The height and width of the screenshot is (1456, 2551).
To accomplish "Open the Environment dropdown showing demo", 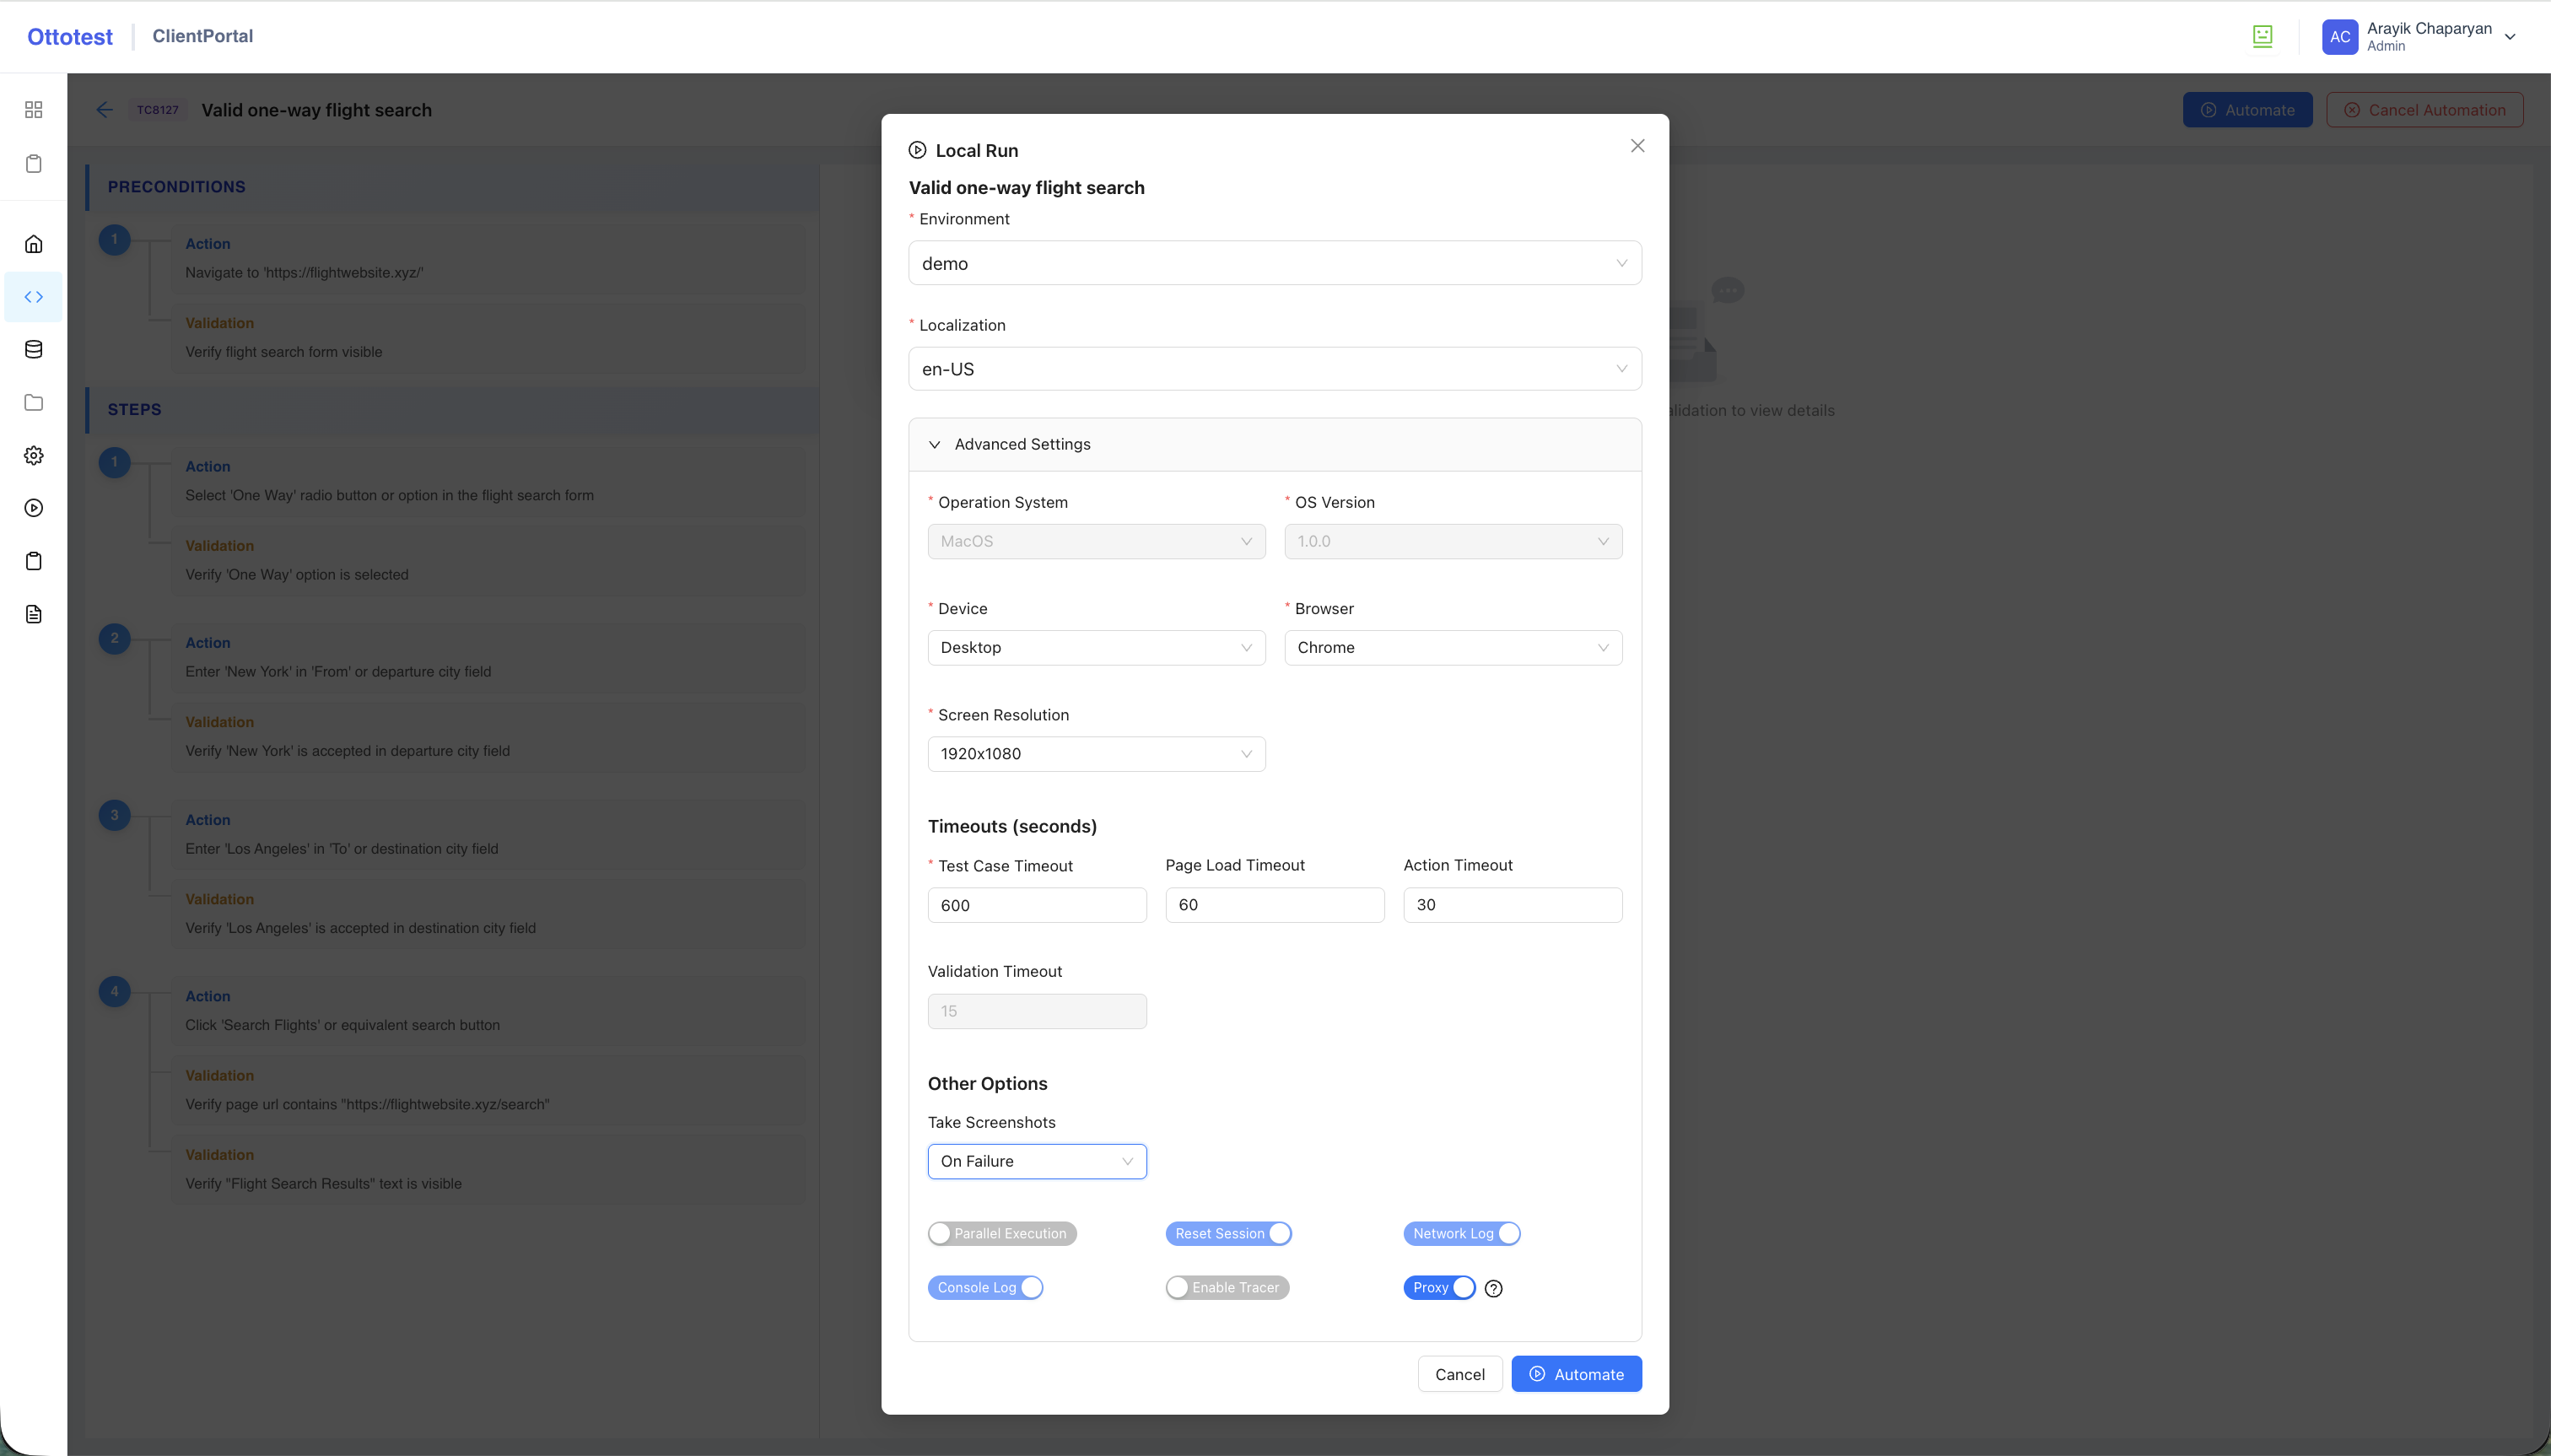I will [x=1274, y=263].
